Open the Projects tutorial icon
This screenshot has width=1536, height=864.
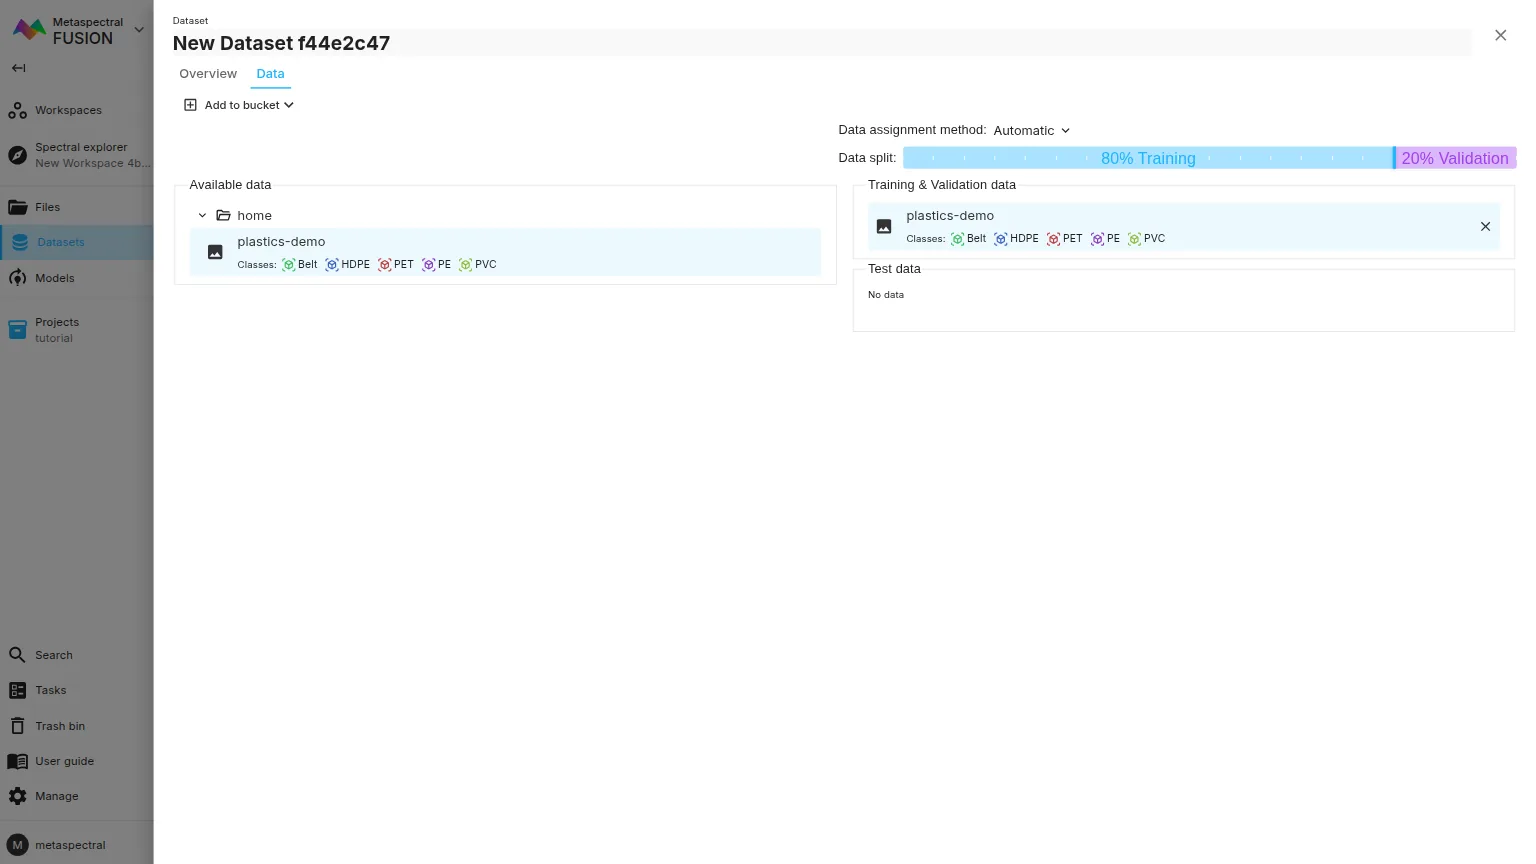(18, 330)
